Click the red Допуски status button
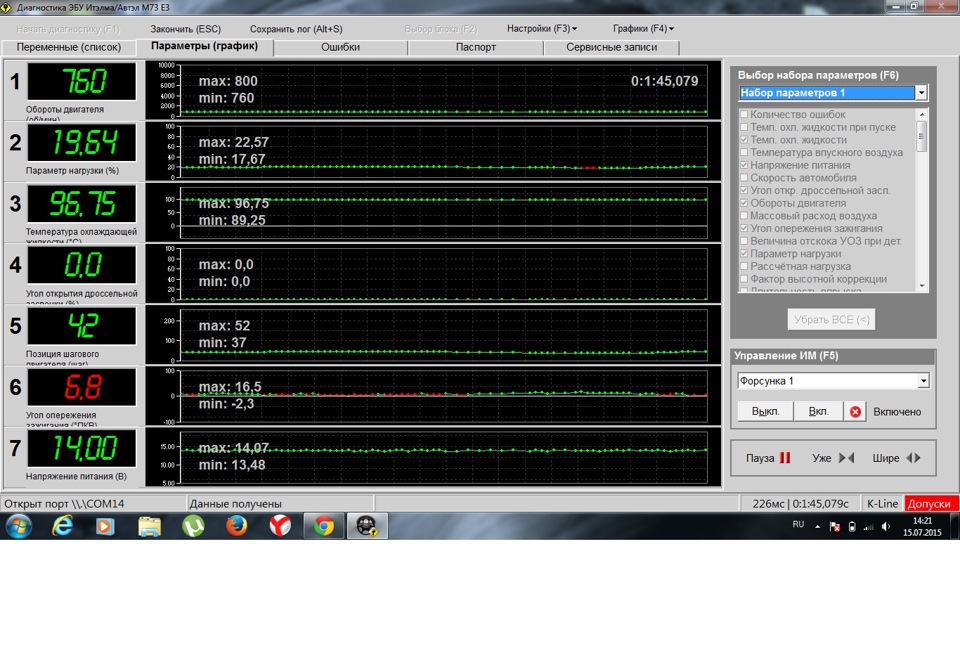960x653 pixels. click(929, 504)
